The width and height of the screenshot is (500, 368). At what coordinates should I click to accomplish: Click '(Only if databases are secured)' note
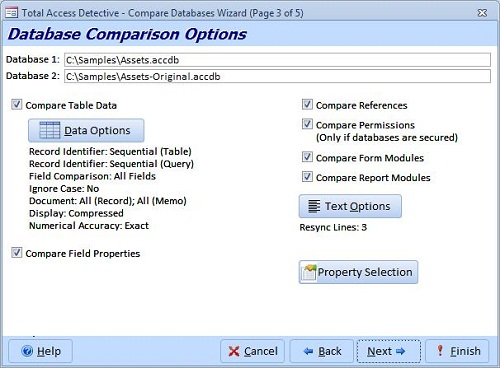click(387, 138)
